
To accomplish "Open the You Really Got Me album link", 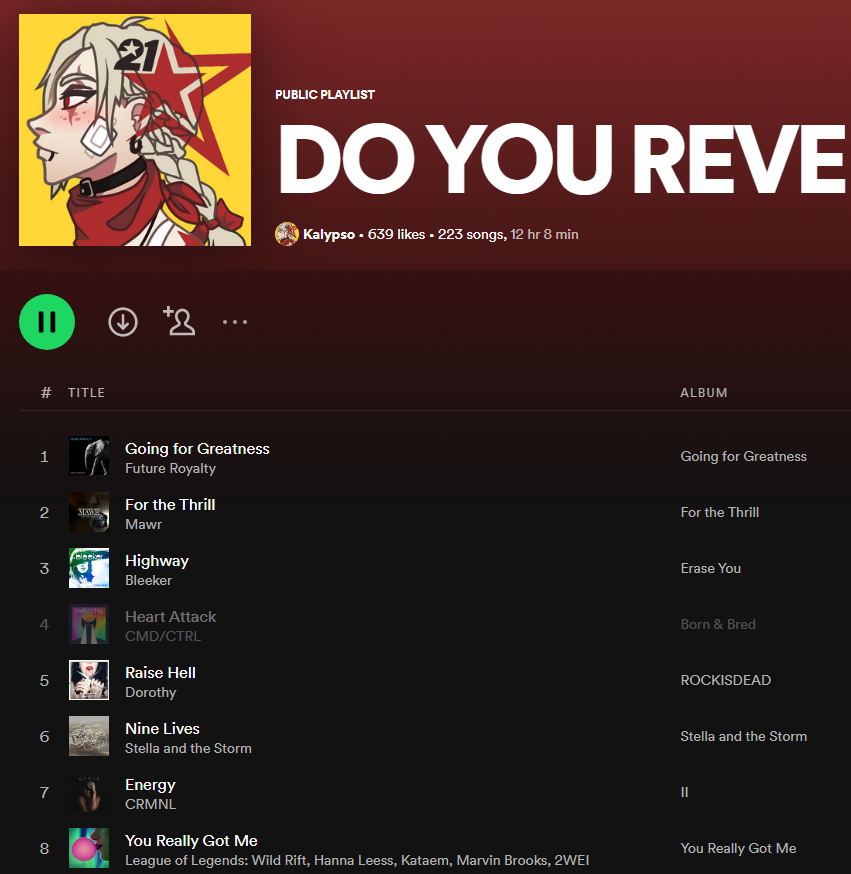I will pyautogui.click(x=738, y=848).
